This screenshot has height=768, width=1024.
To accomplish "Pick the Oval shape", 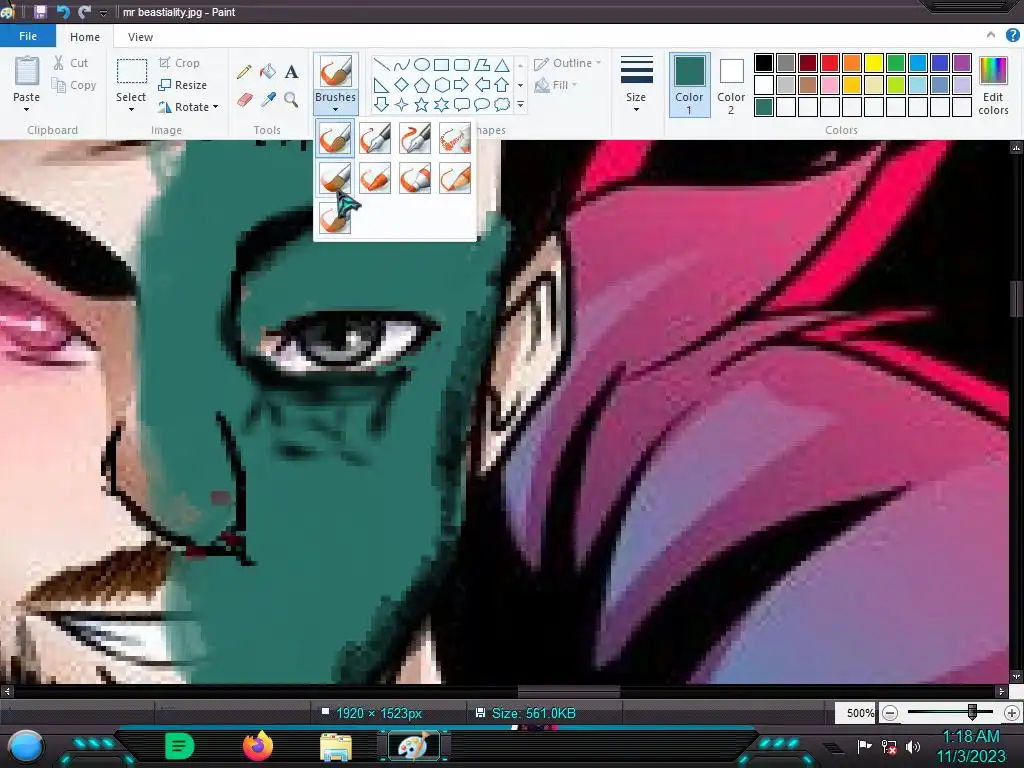I will click(x=422, y=65).
